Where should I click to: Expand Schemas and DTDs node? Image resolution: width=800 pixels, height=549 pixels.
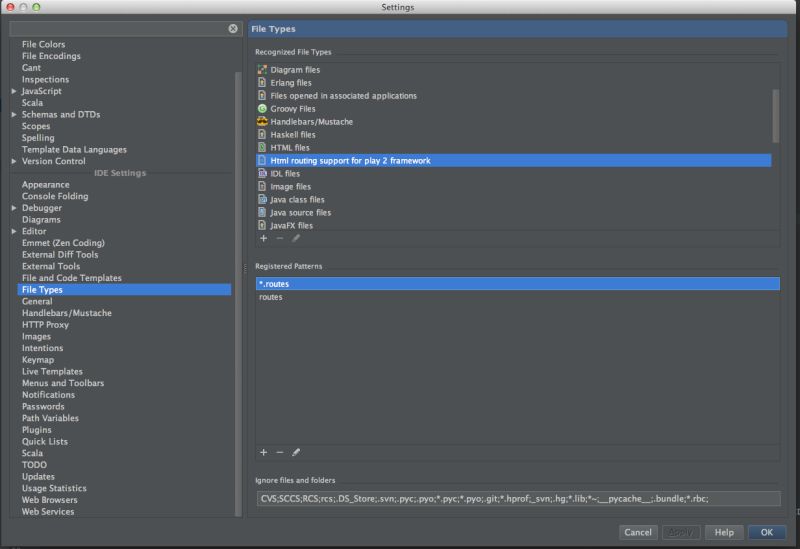pyautogui.click(x=14, y=114)
